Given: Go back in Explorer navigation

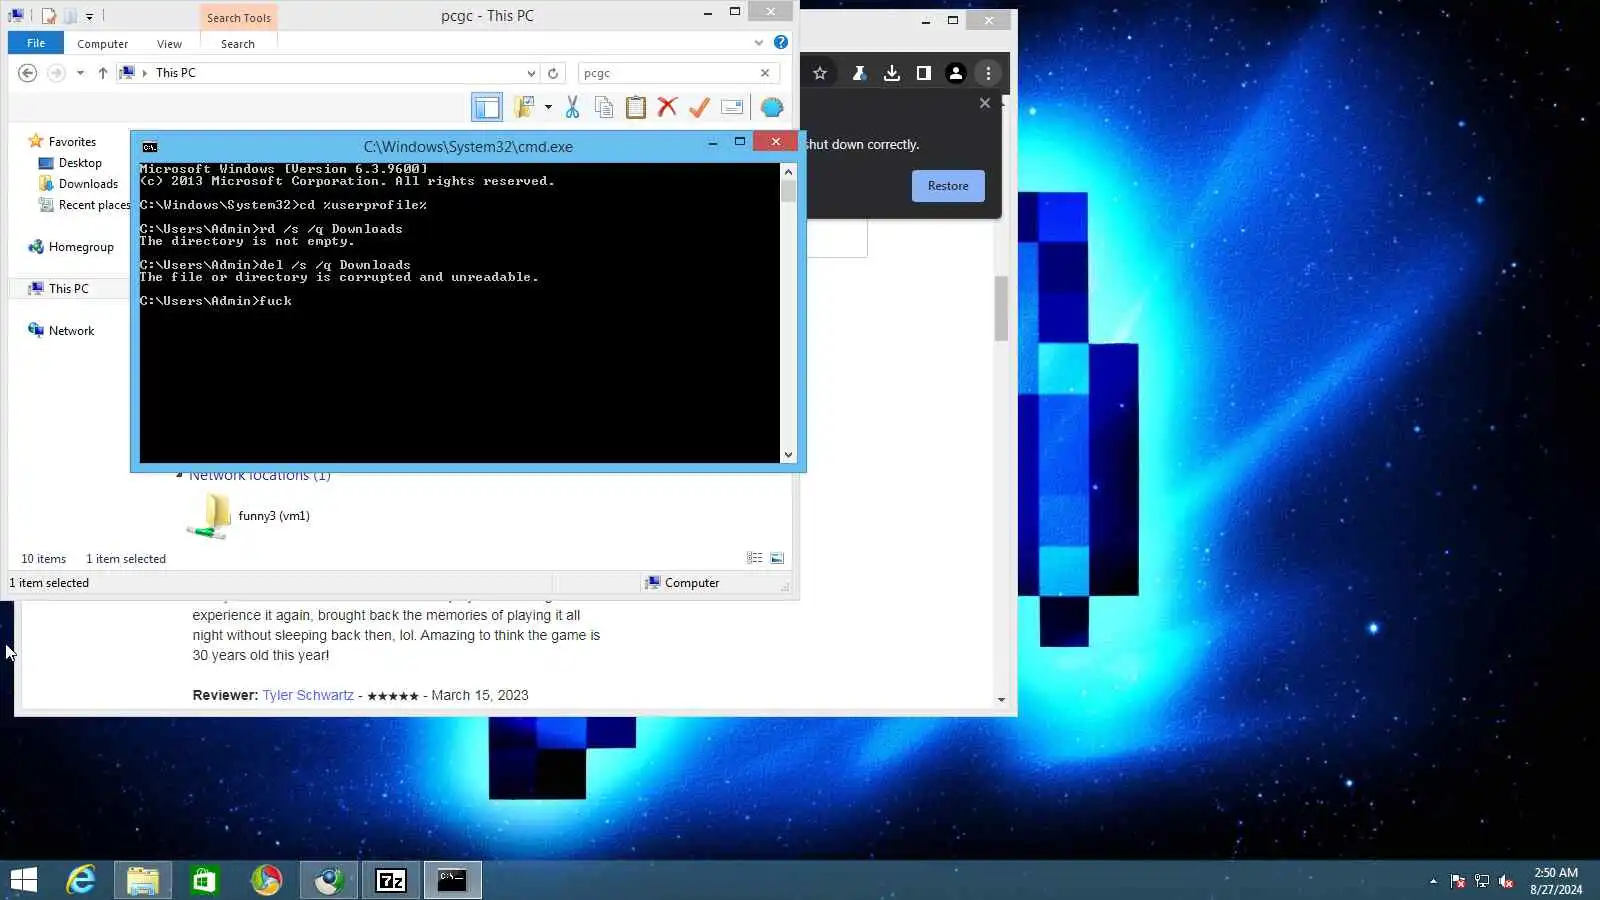Looking at the screenshot, I should coord(28,73).
